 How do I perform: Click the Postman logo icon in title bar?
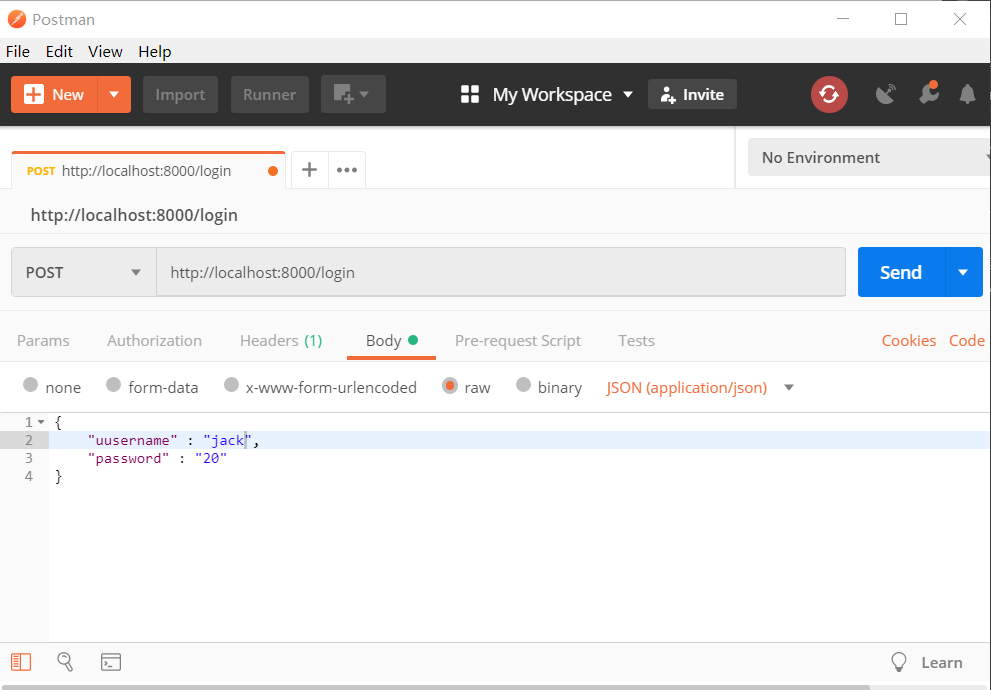coord(17,20)
